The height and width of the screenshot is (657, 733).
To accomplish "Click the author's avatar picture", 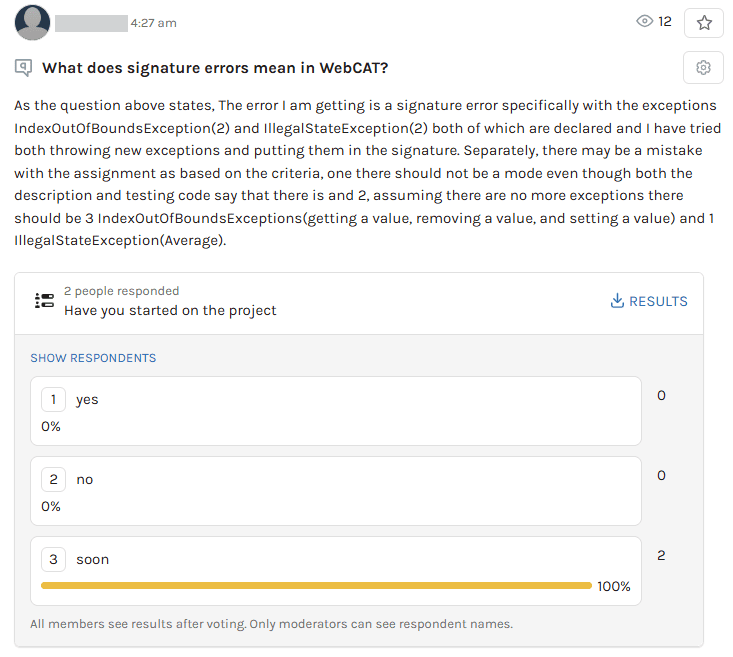I will click(33, 22).
